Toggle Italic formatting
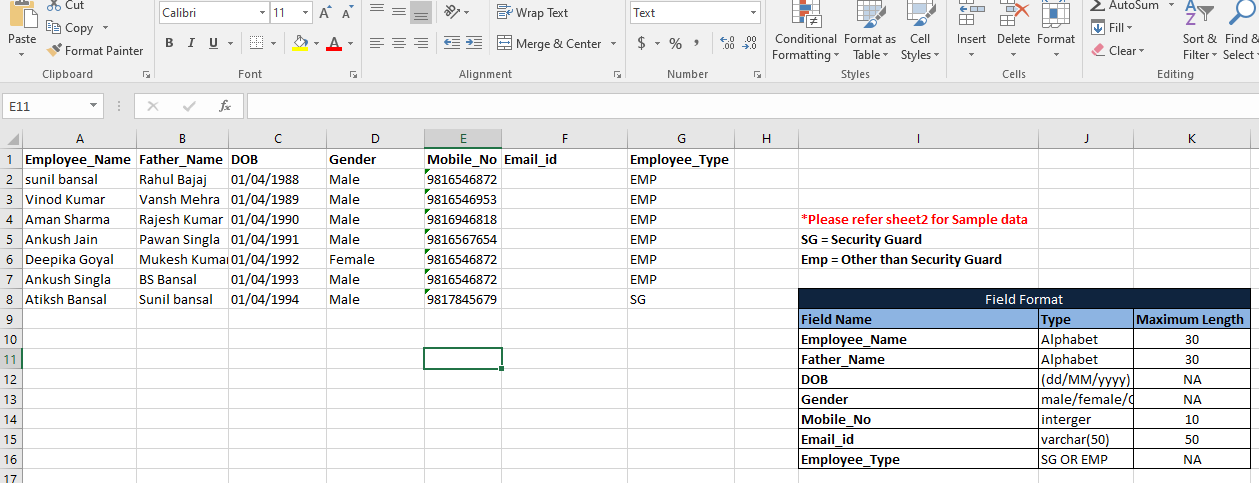Viewport: 1259px width, 483px height. [191, 43]
